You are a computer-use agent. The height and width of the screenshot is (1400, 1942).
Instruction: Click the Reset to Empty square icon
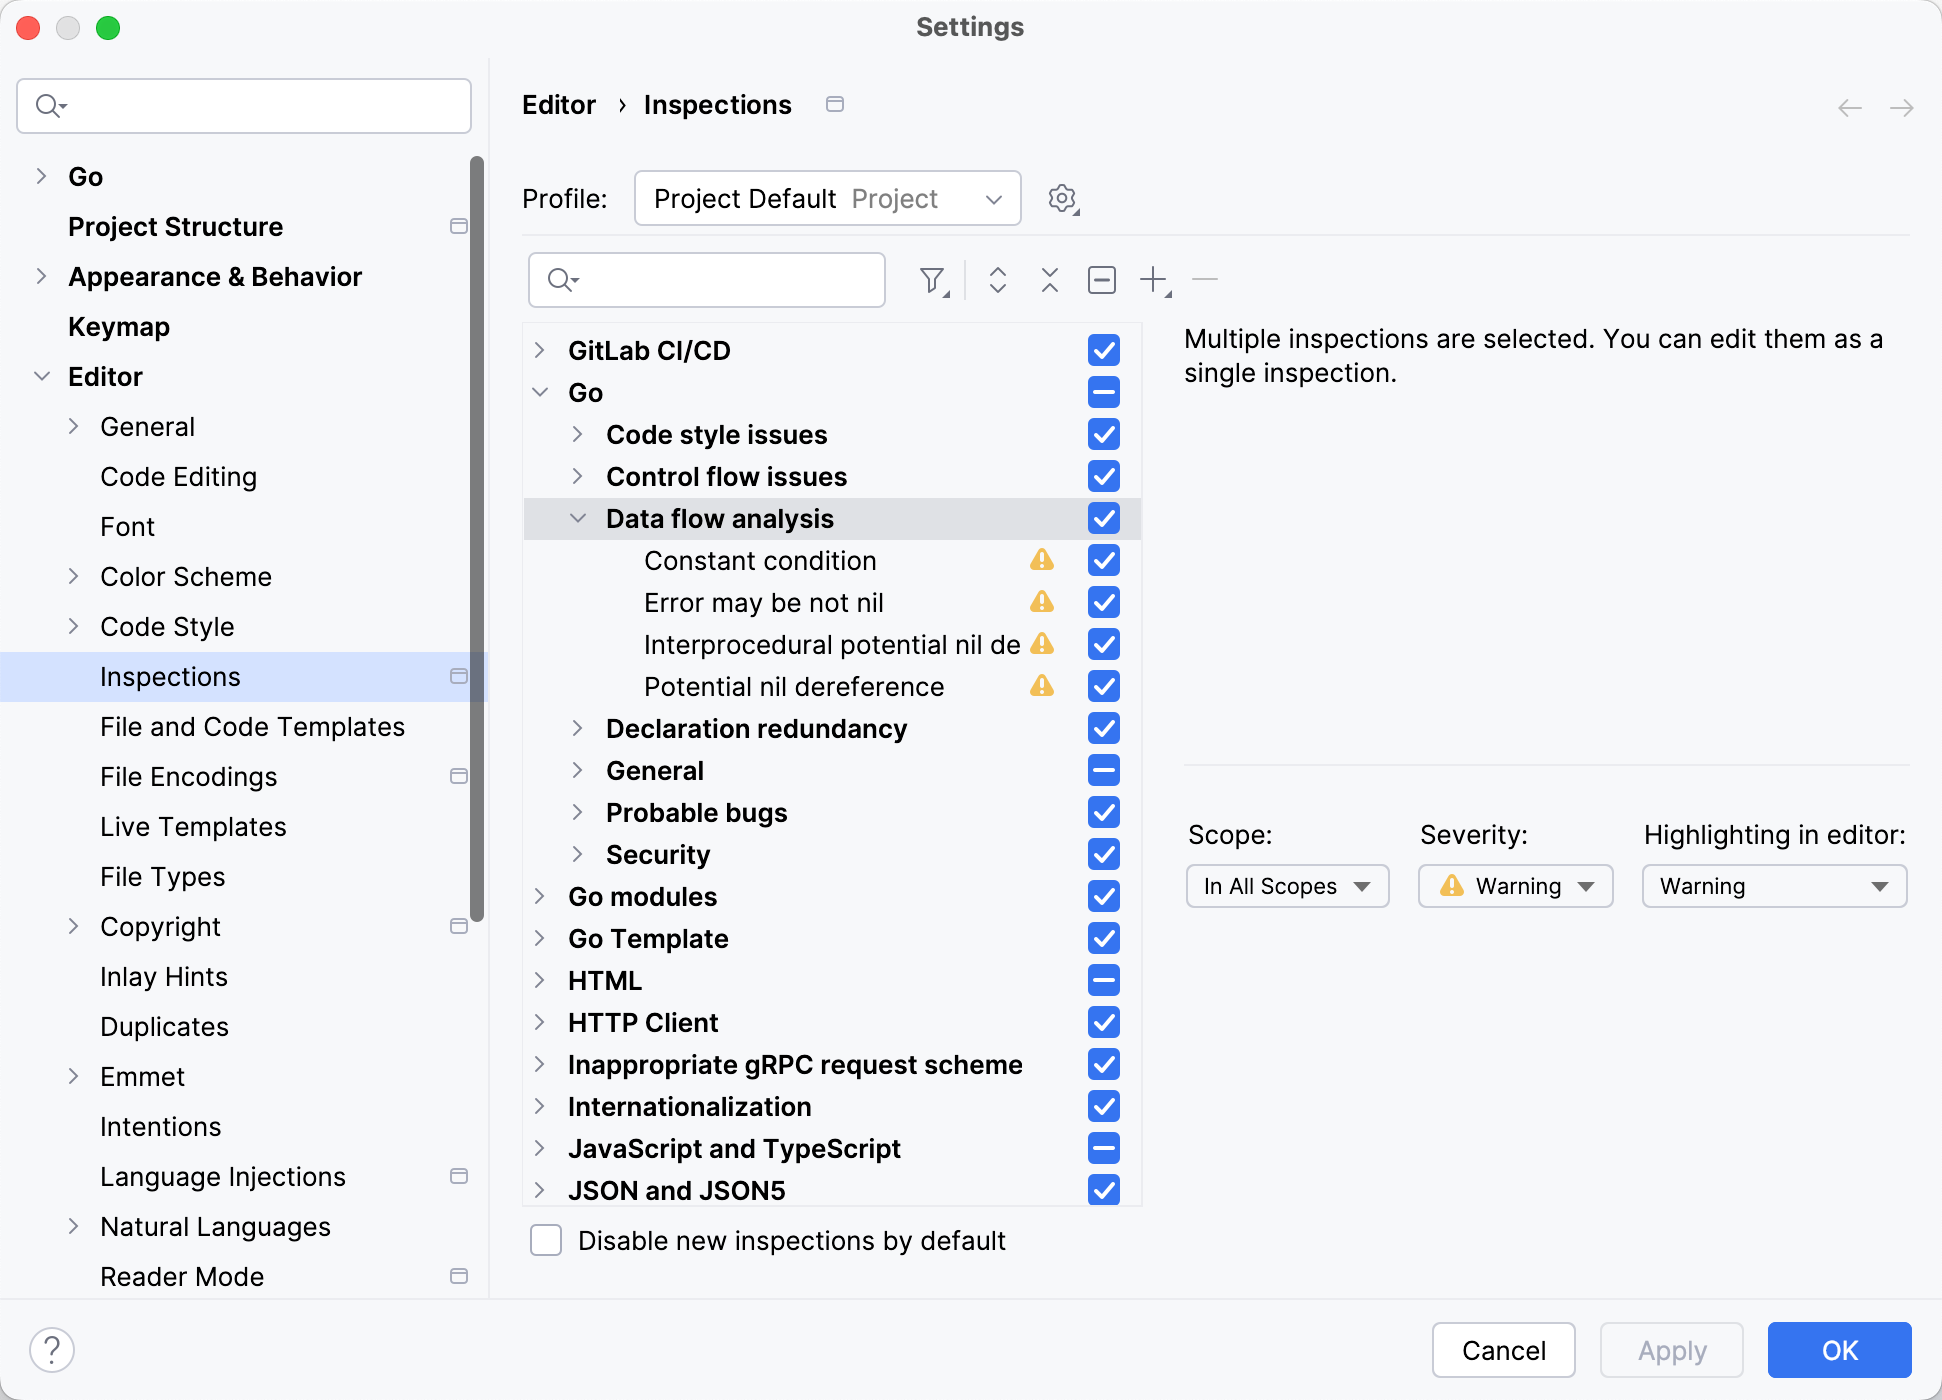[x=1101, y=280]
